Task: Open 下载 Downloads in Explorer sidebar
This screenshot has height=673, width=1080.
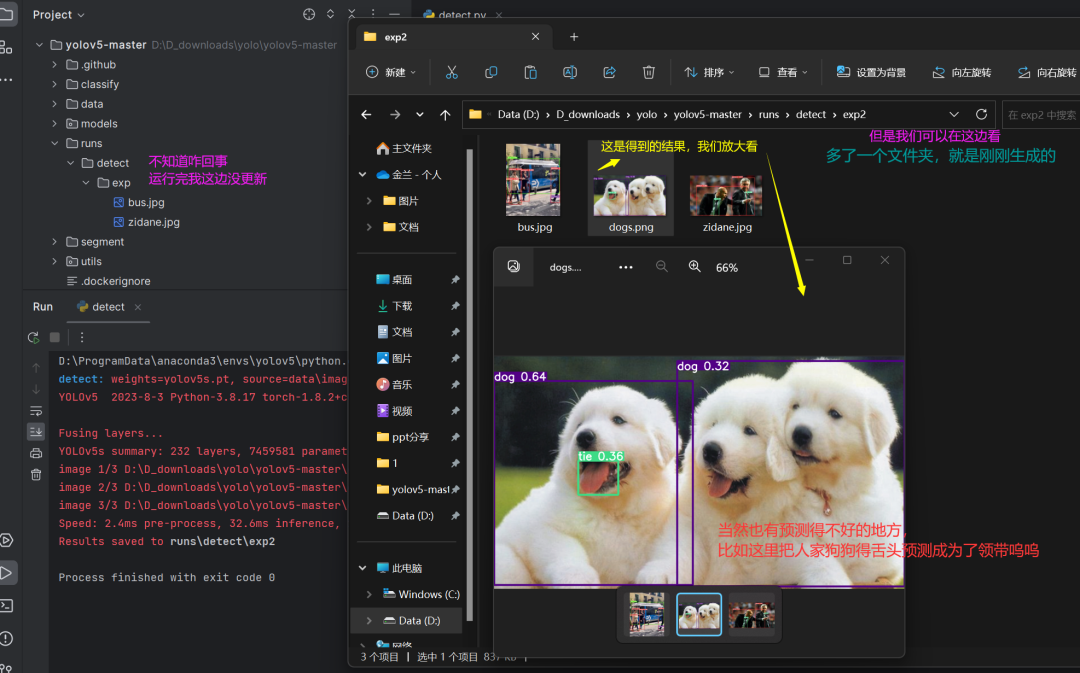Action: coord(402,306)
